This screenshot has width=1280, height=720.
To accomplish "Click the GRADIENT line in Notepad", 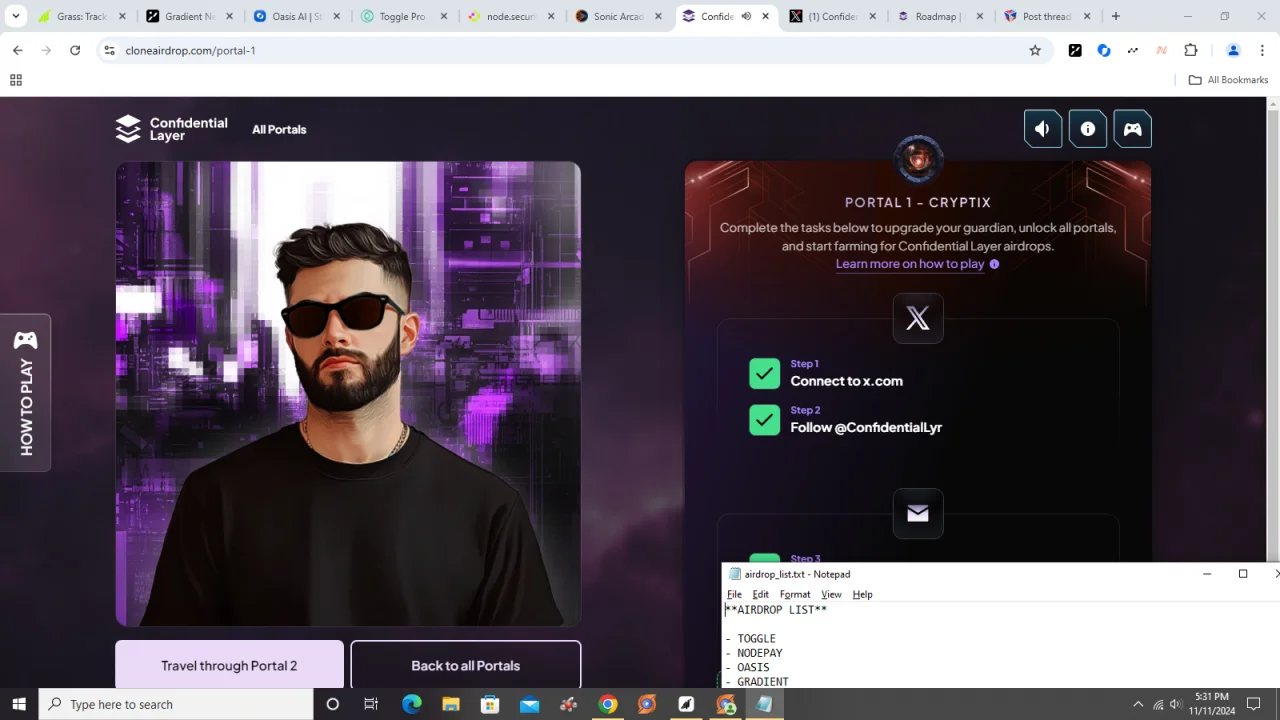I will click(757, 682).
